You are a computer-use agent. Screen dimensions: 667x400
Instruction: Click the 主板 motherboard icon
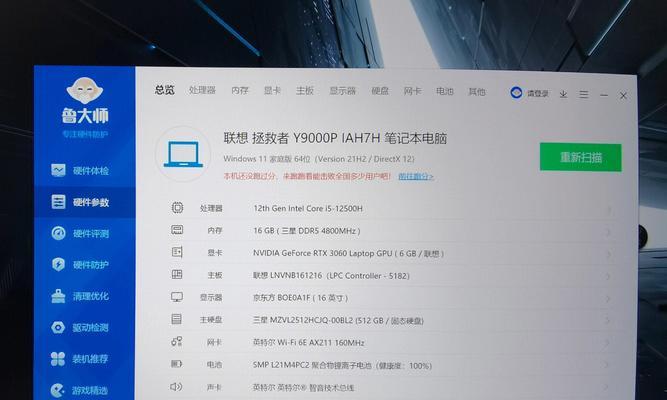click(x=177, y=274)
